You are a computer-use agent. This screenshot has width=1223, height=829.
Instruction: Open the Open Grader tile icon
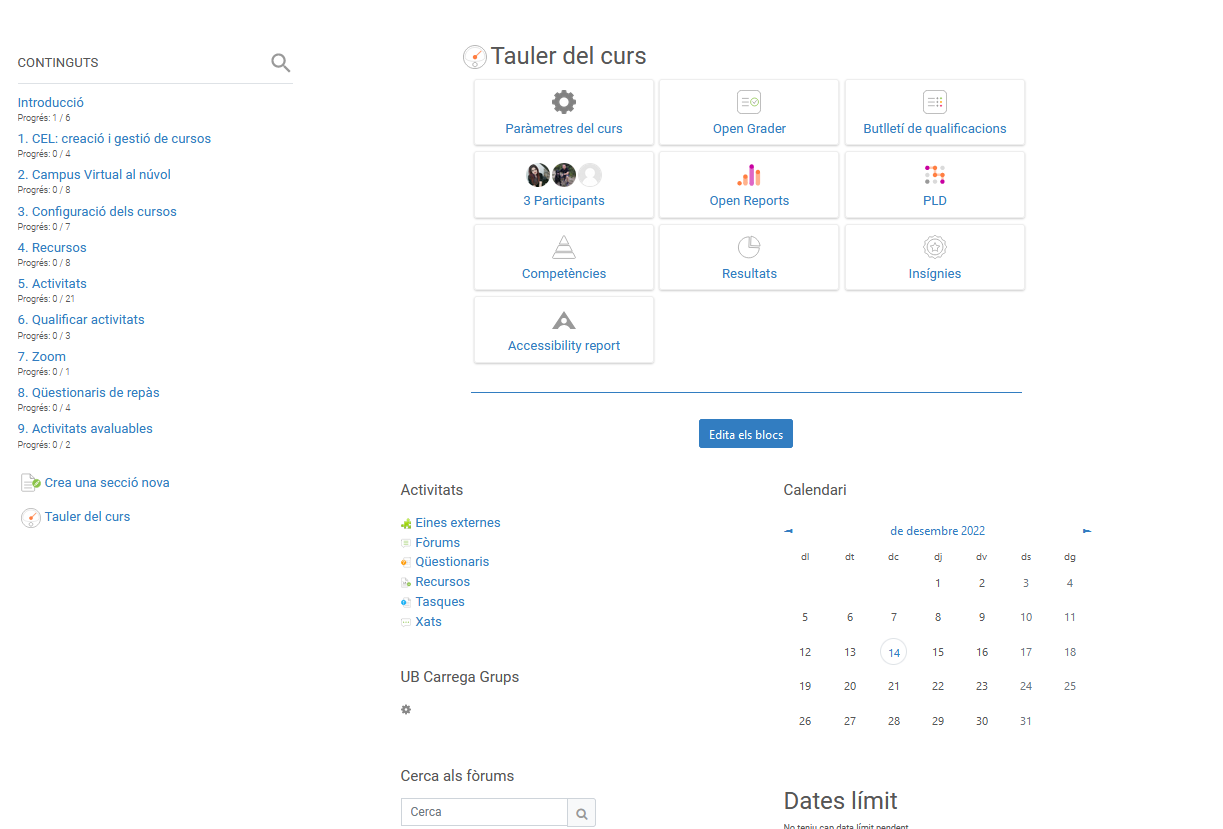(x=749, y=102)
